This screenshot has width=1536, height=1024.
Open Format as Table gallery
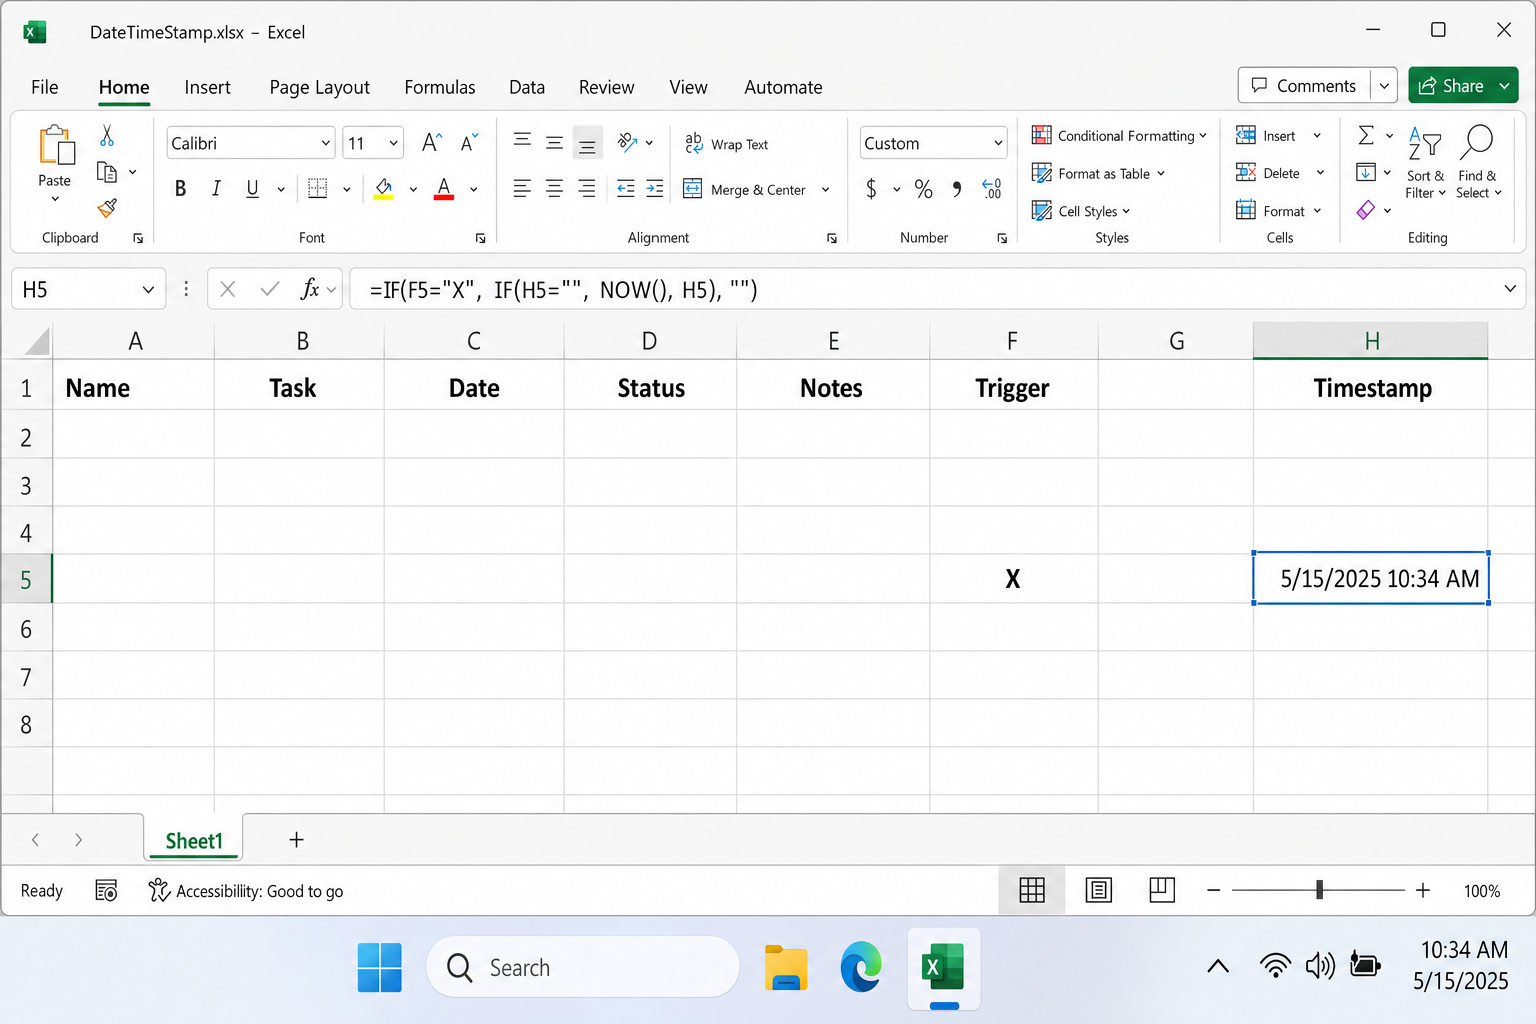pyautogui.click(x=1098, y=173)
